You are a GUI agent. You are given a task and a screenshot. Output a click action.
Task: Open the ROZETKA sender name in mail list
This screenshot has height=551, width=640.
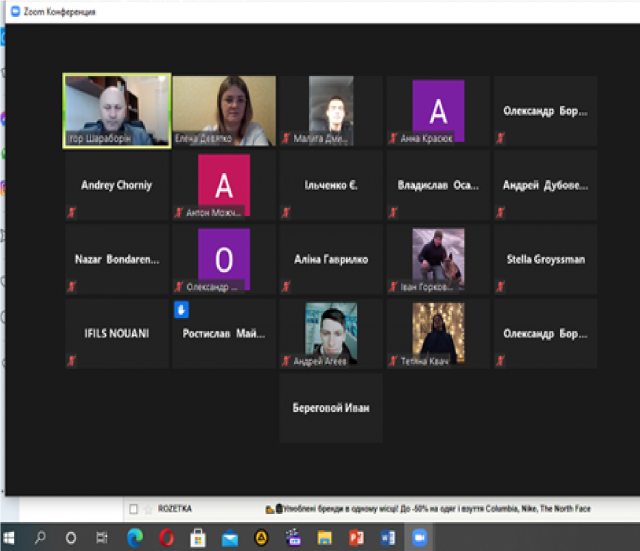coord(175,509)
